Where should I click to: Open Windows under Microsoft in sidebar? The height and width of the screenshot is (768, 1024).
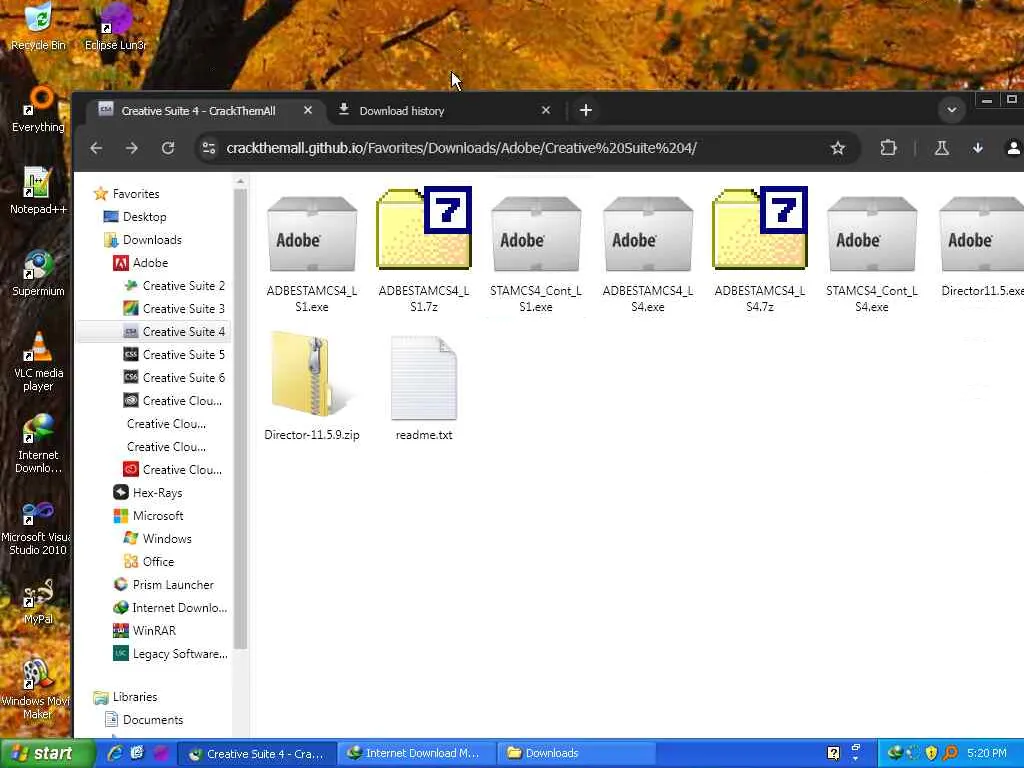point(158,539)
